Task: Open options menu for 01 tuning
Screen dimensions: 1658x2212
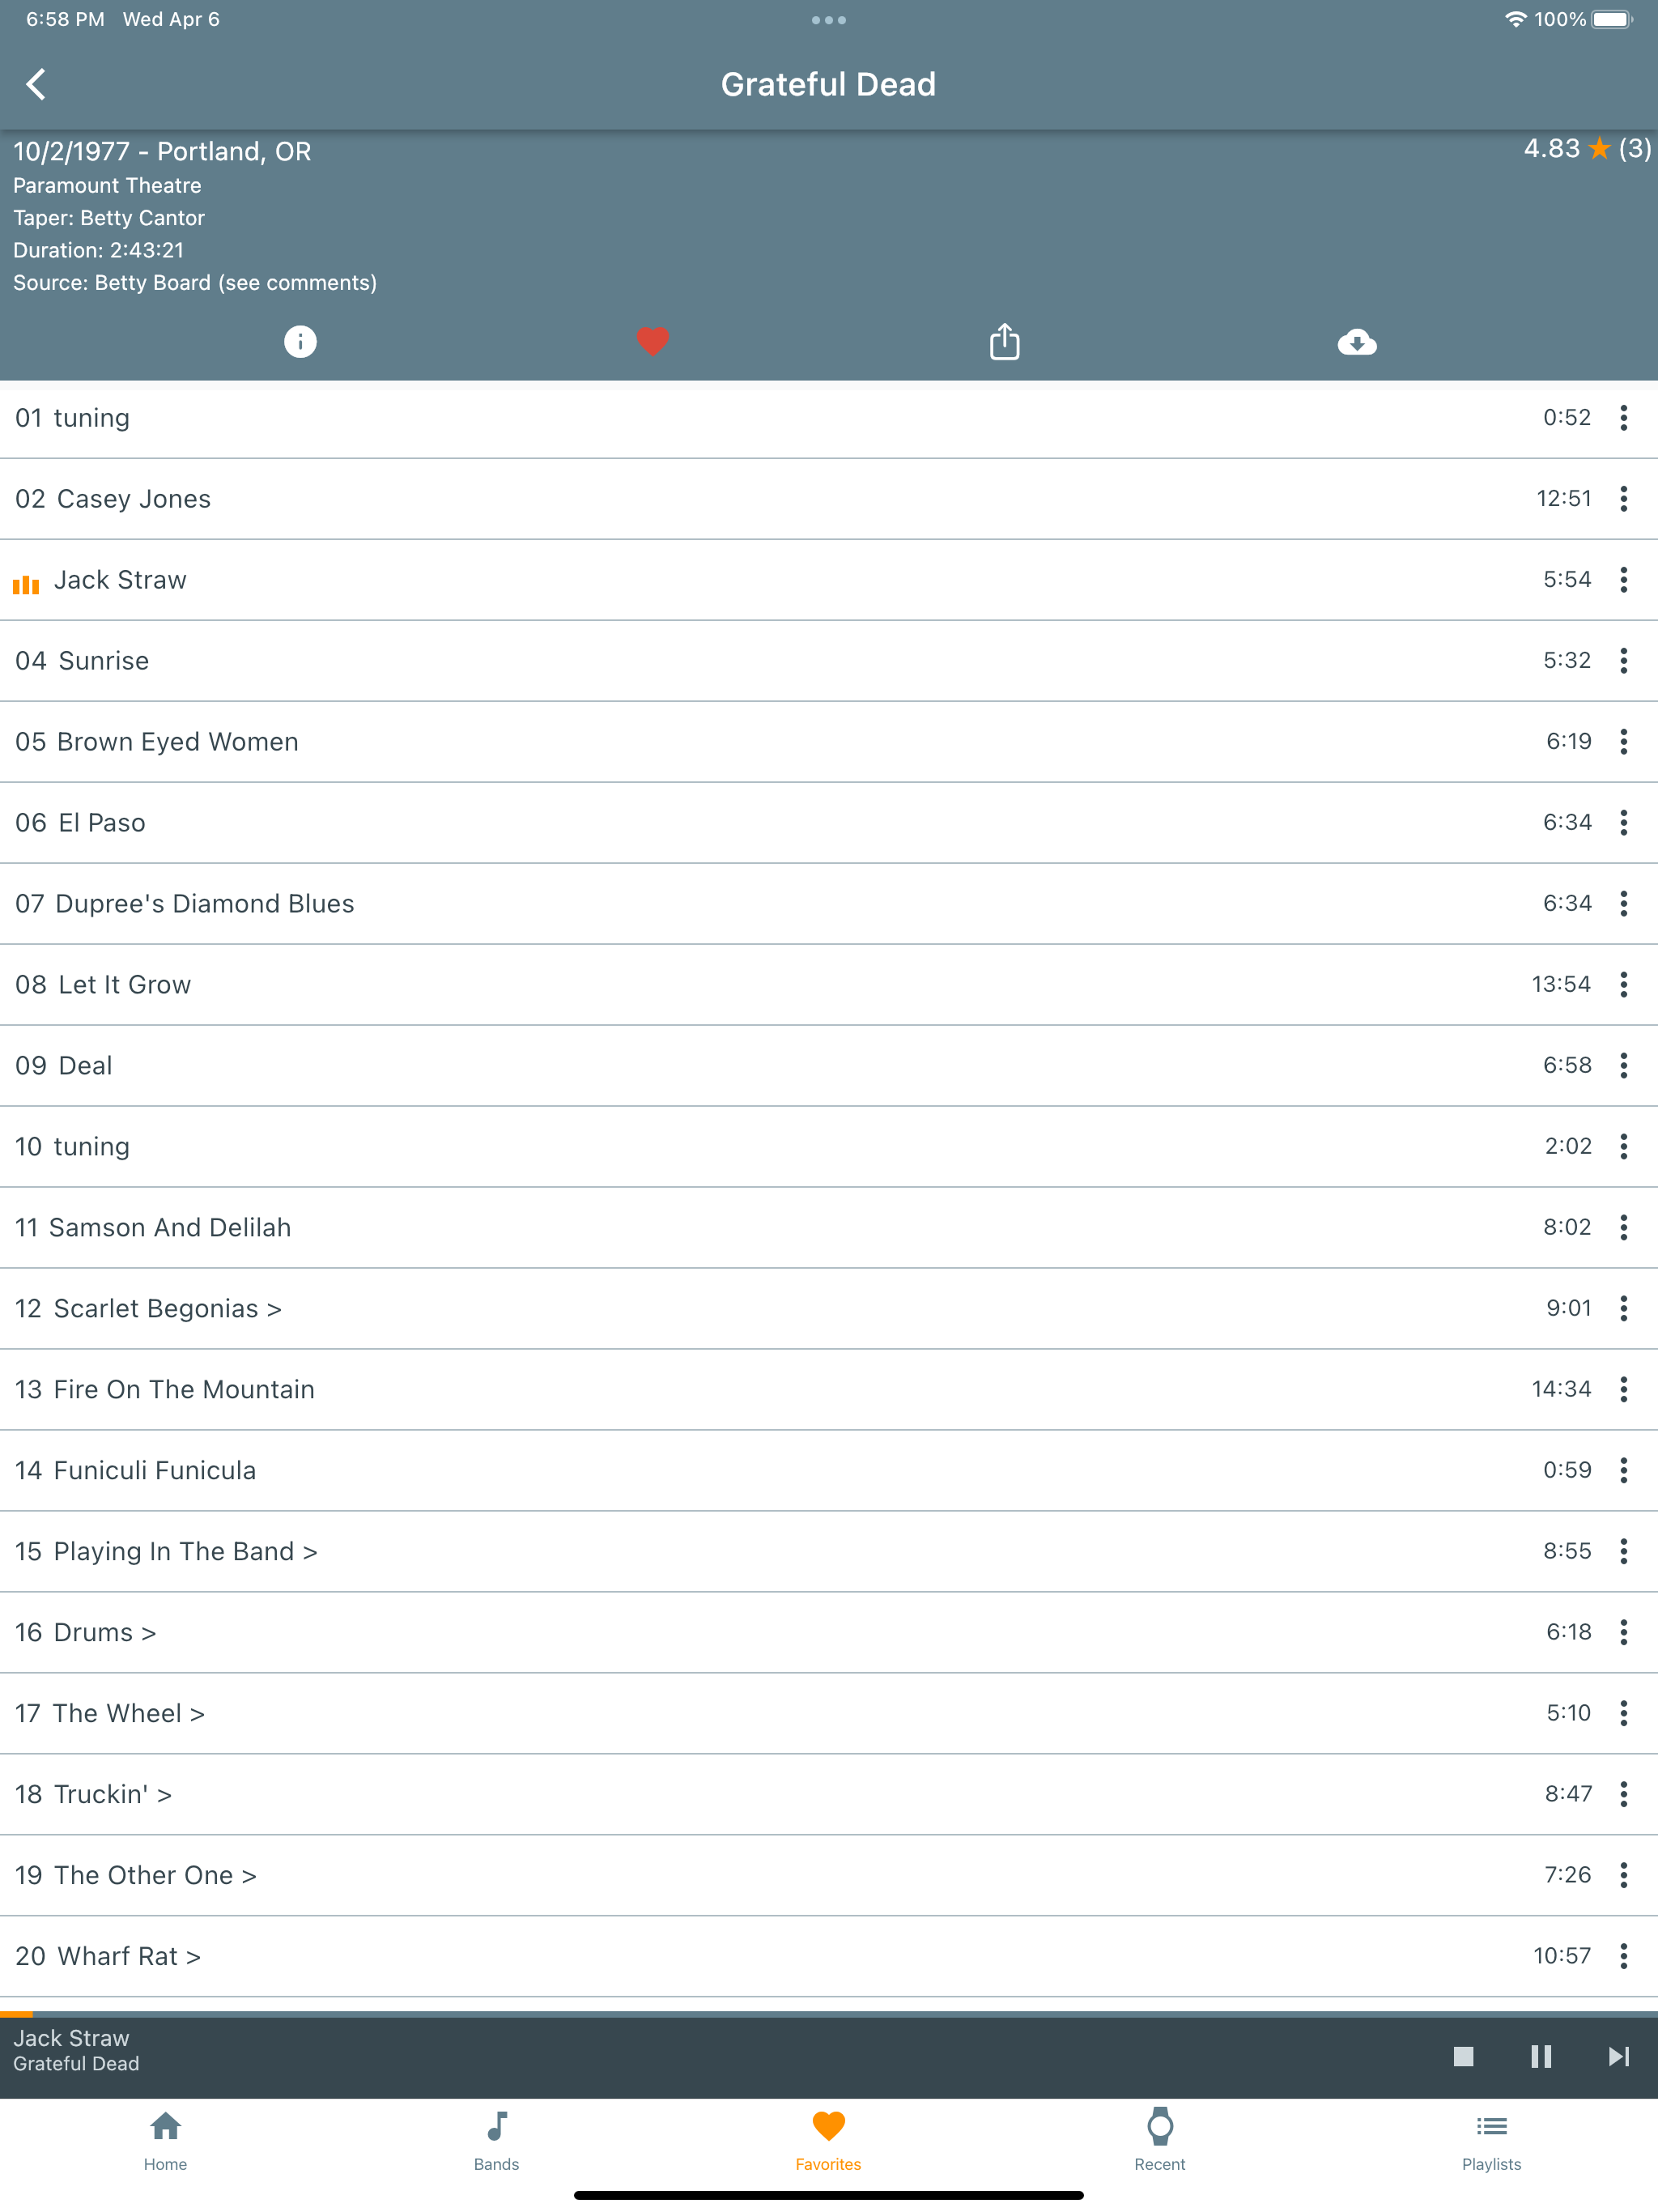Action: [x=1624, y=418]
